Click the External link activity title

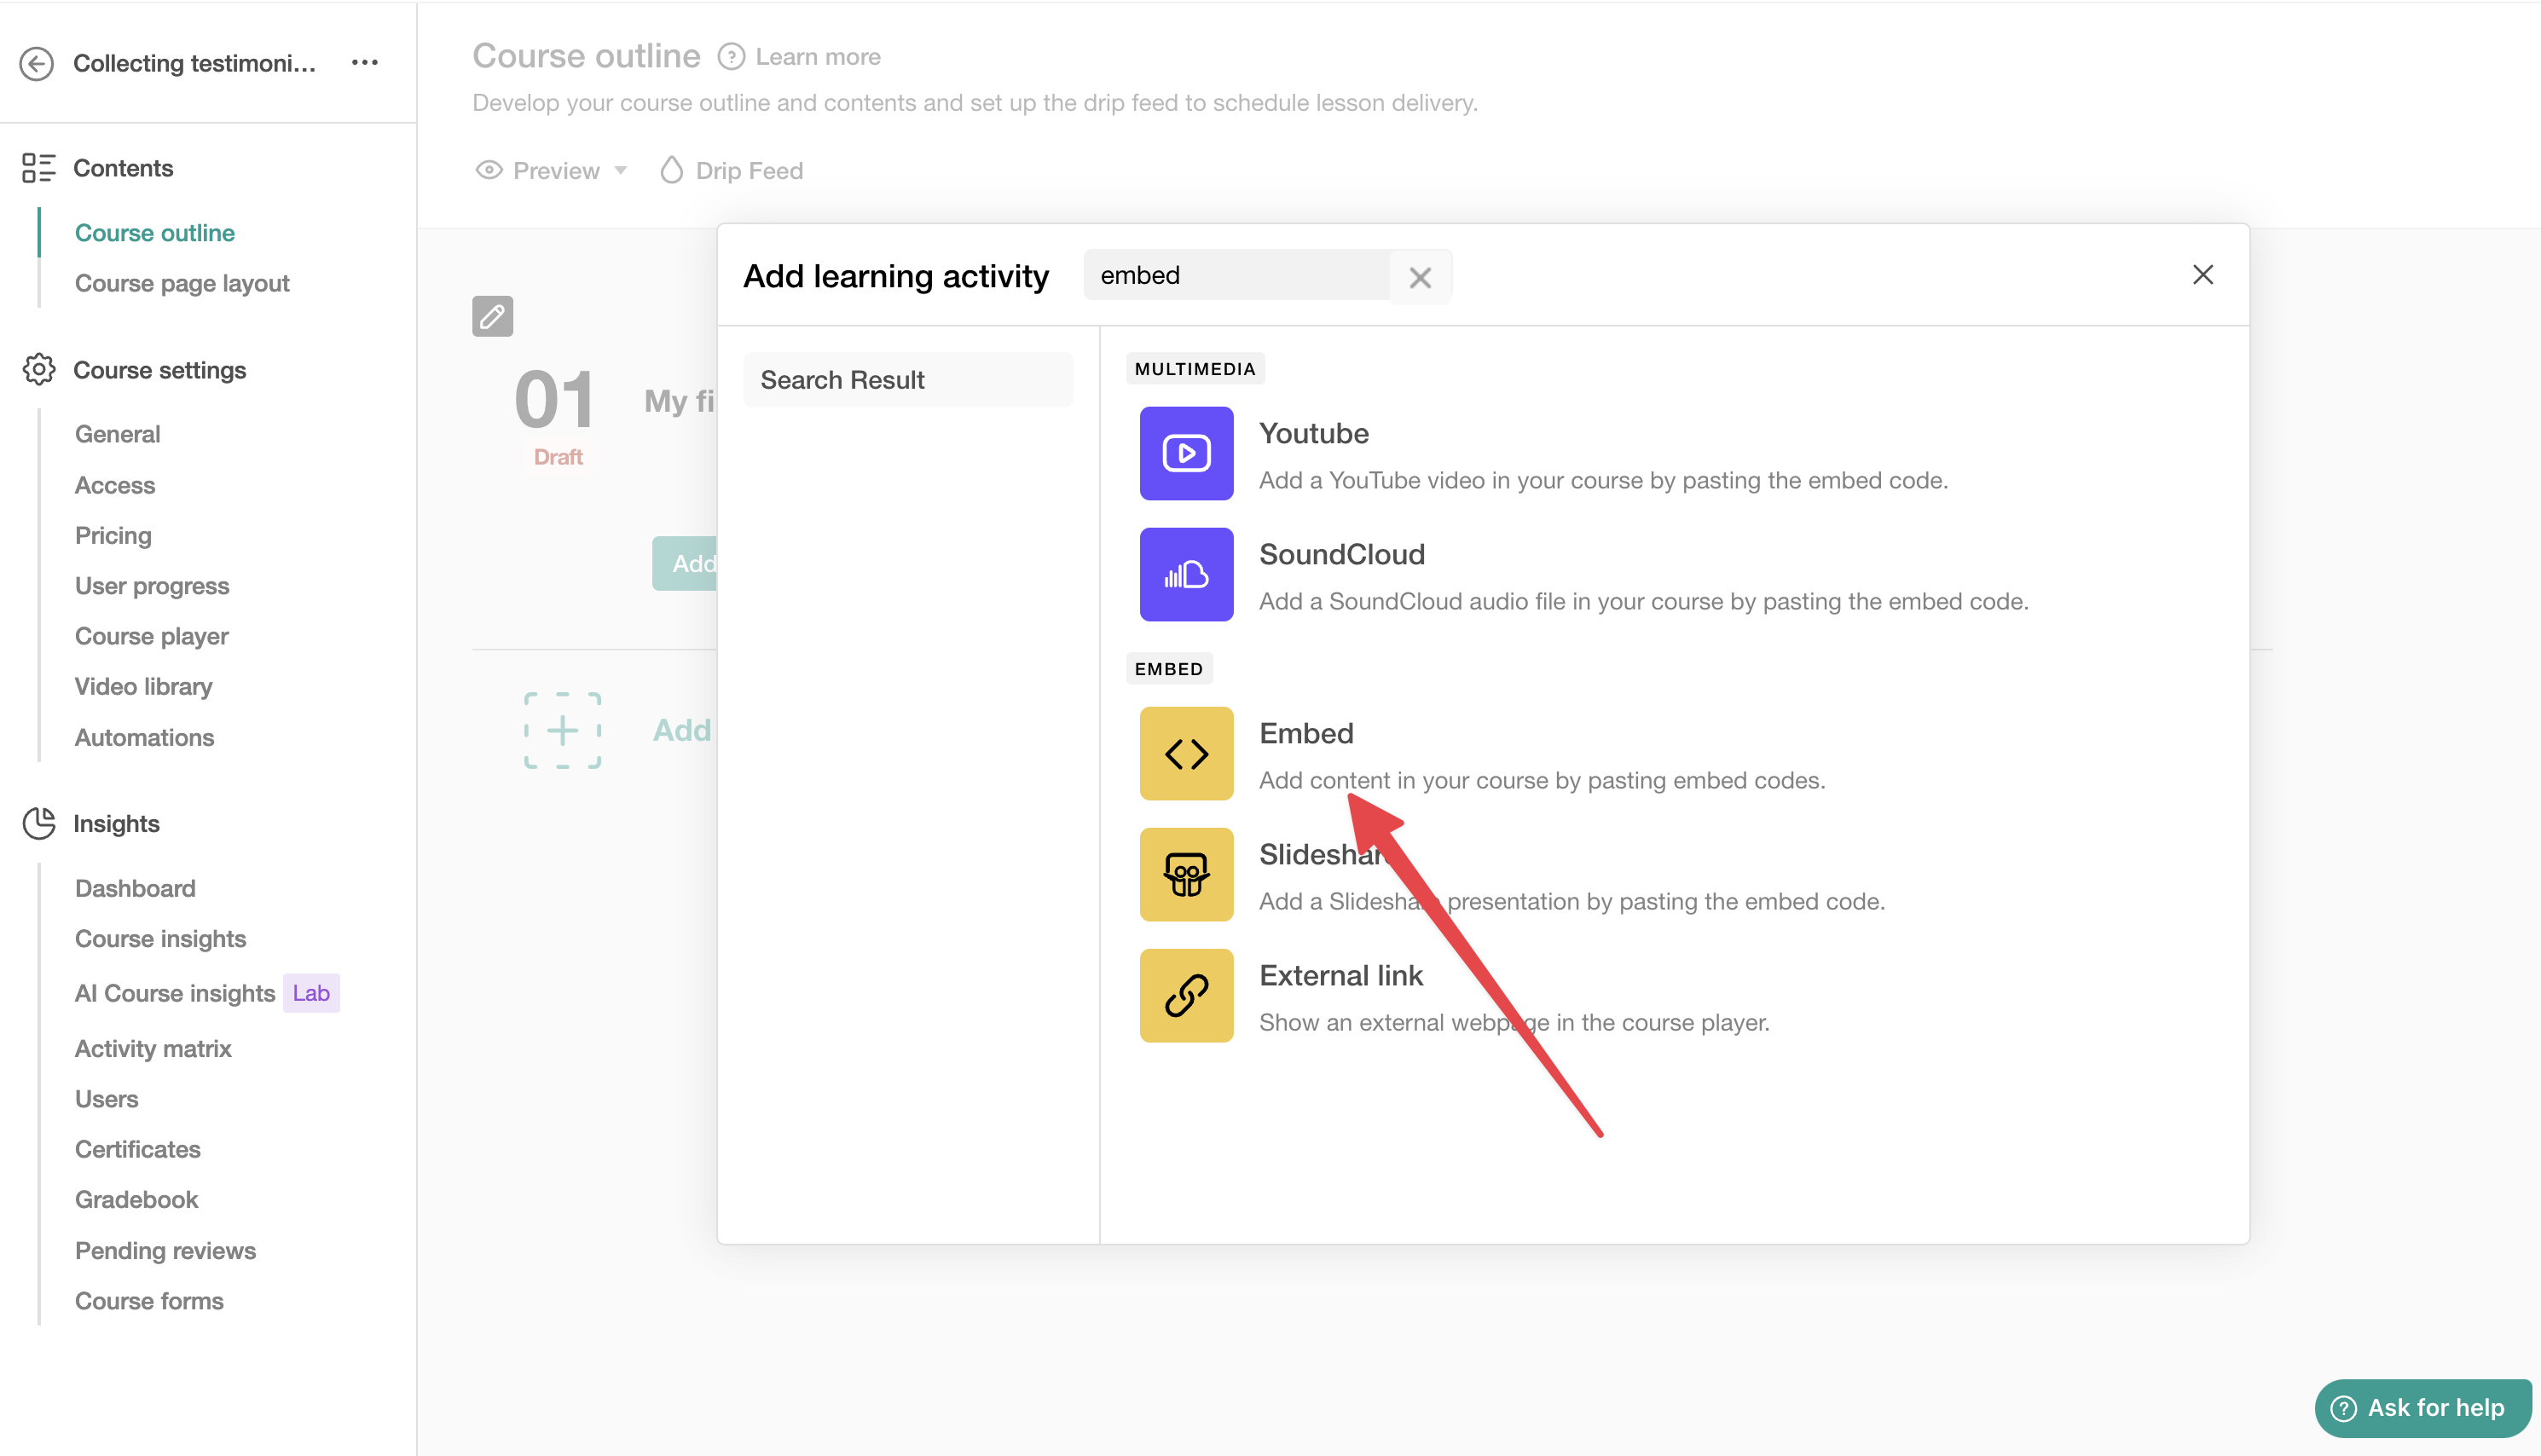pyautogui.click(x=1341, y=975)
